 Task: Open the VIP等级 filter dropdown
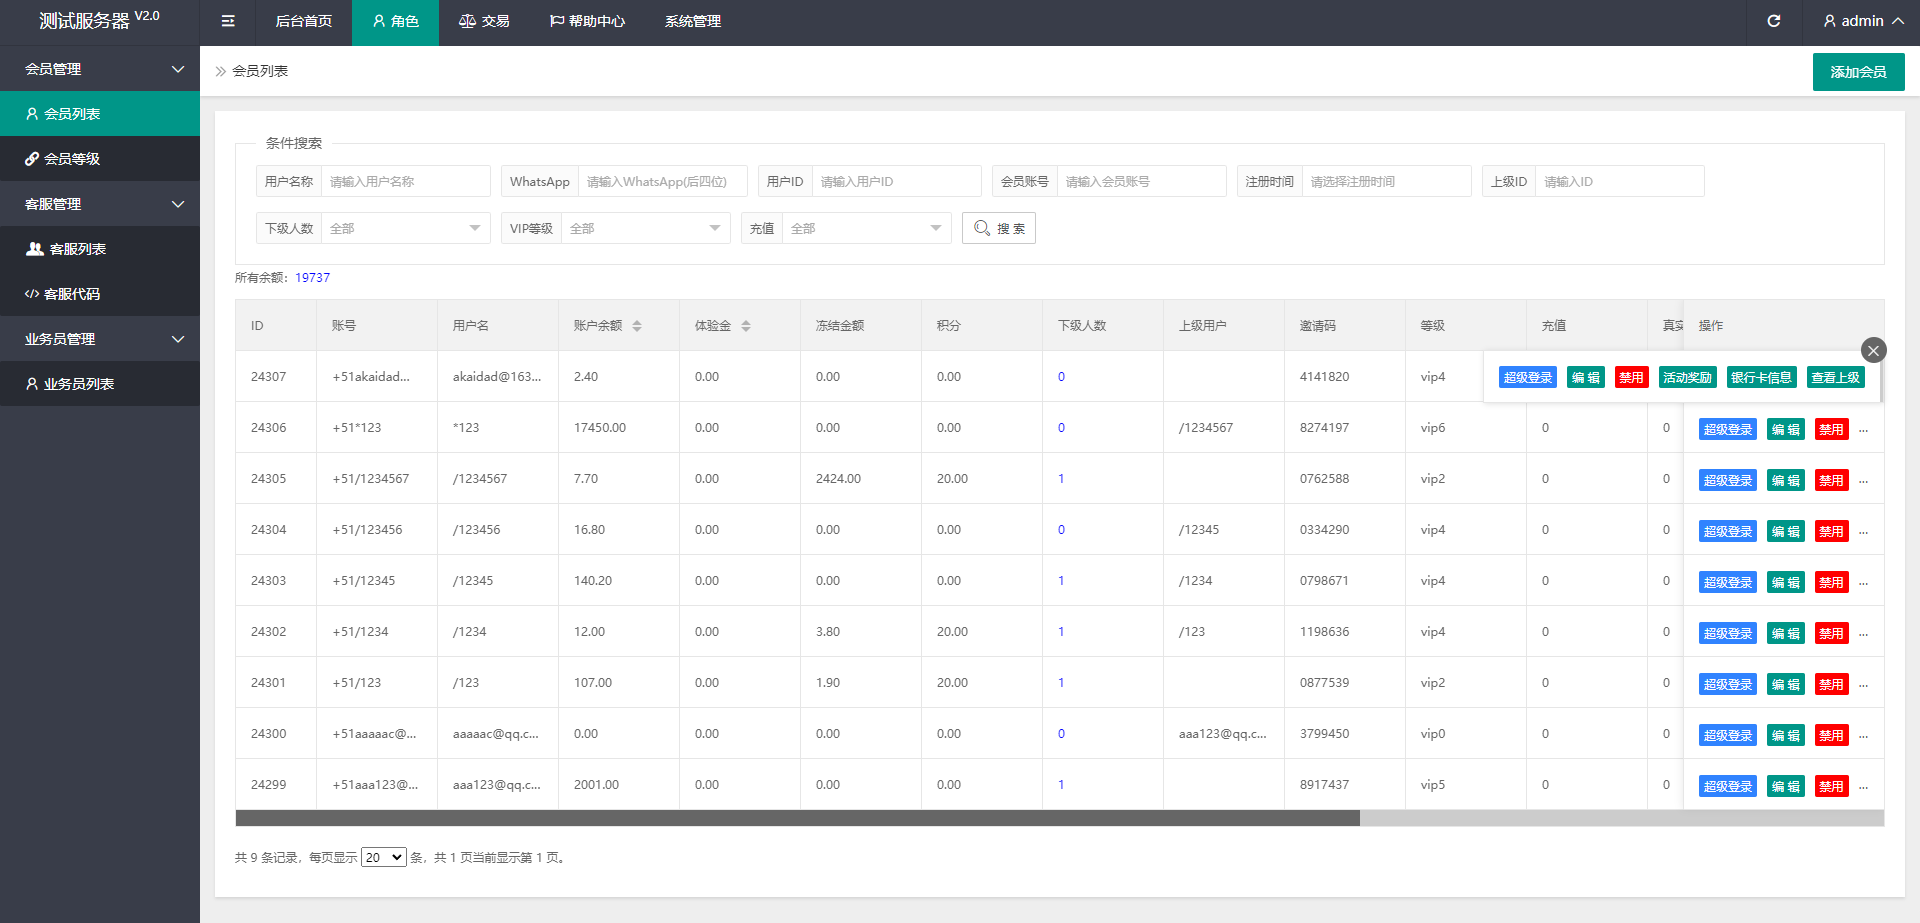pos(645,228)
